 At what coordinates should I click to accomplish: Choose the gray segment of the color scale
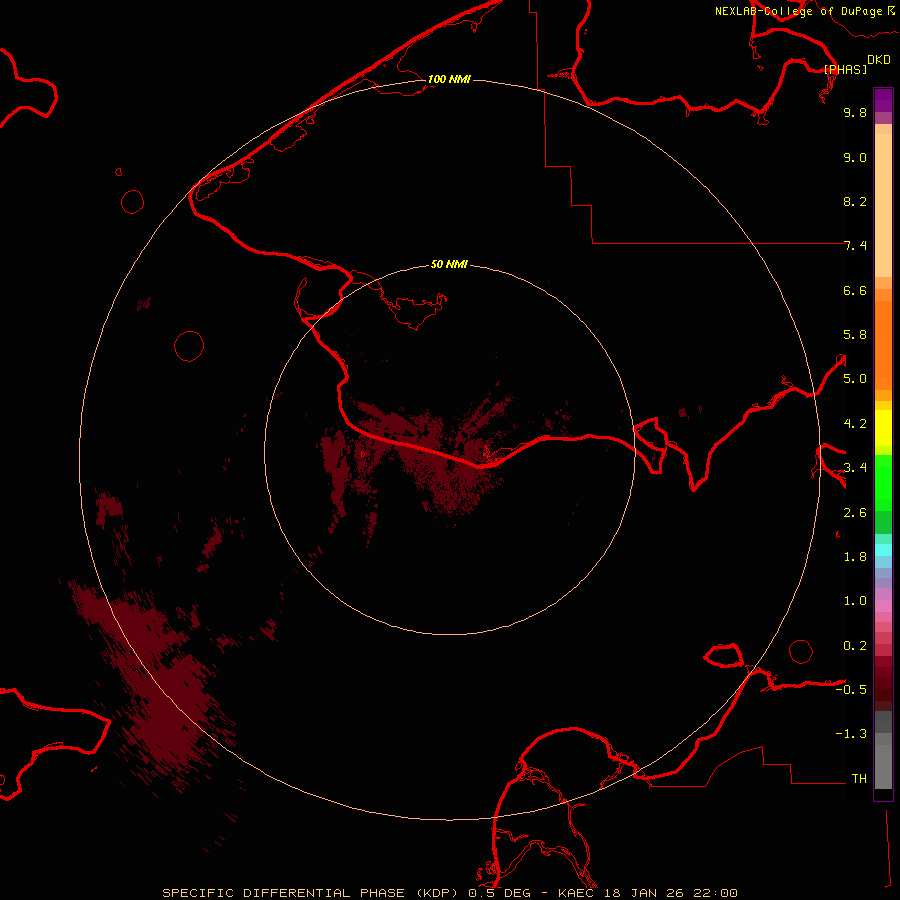pyautogui.click(x=883, y=750)
